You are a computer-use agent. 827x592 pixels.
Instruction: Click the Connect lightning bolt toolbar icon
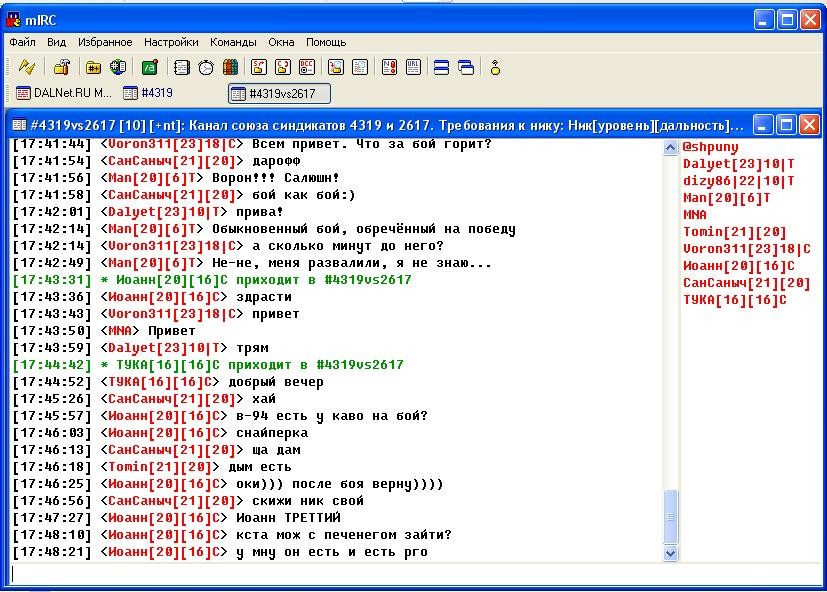26,67
